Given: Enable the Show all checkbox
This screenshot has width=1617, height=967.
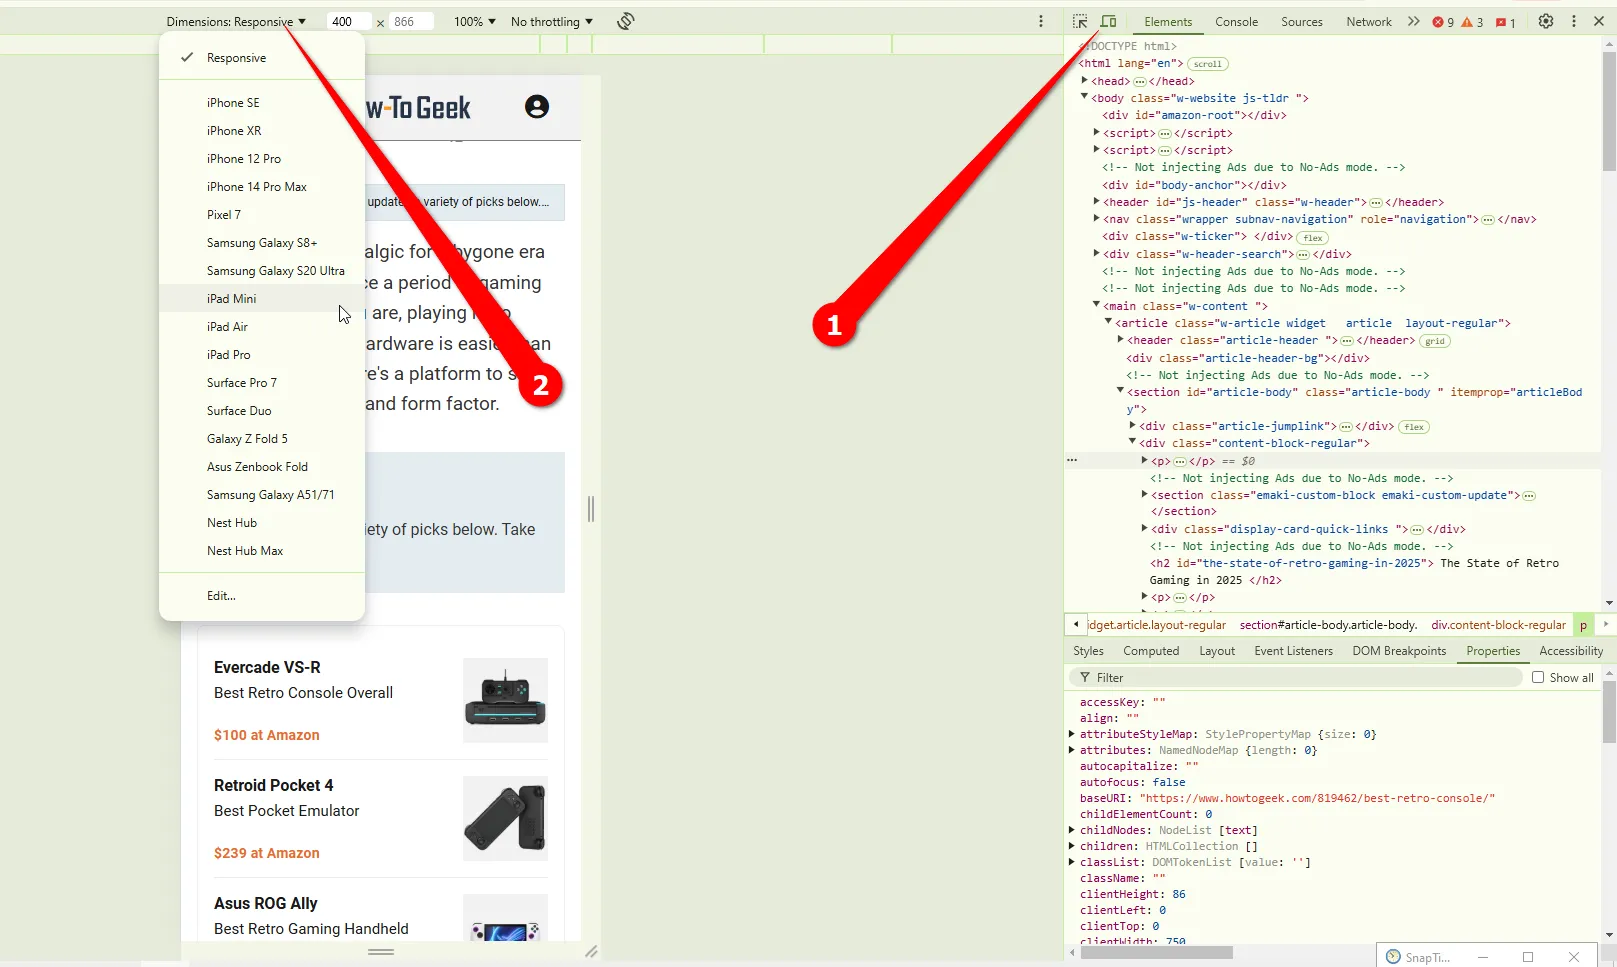Looking at the screenshot, I should 1538,677.
